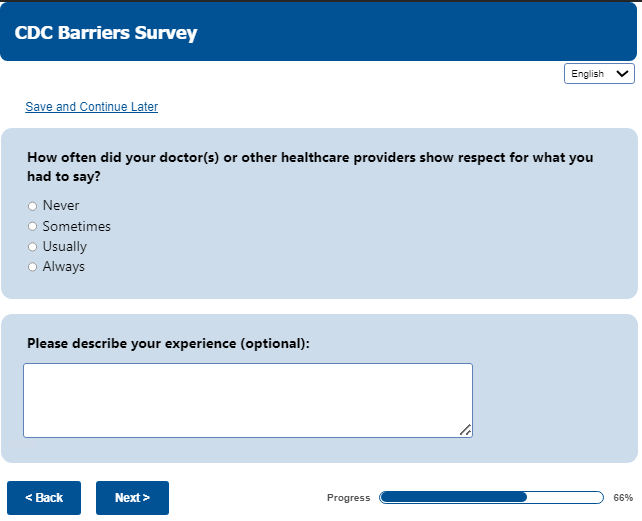Mark the Always radio option

pos(32,267)
